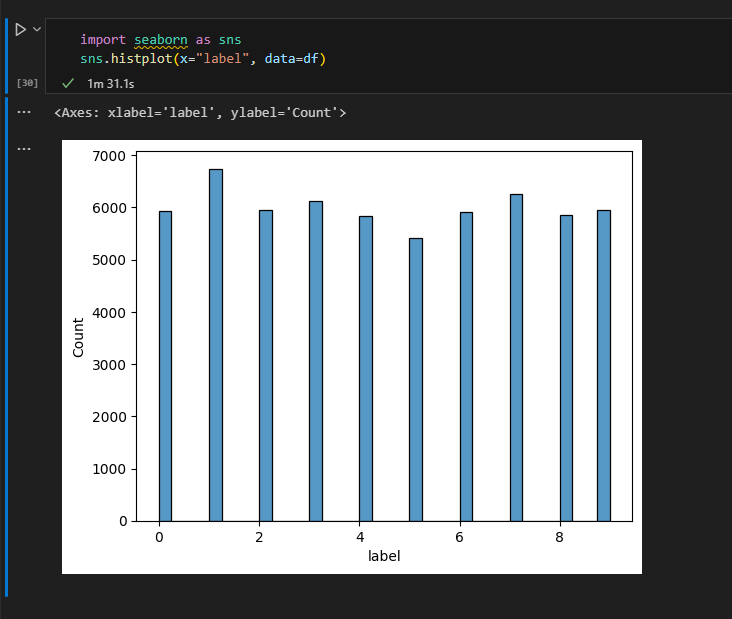
Task: Click the 'label' x-axis title
Action: point(384,556)
